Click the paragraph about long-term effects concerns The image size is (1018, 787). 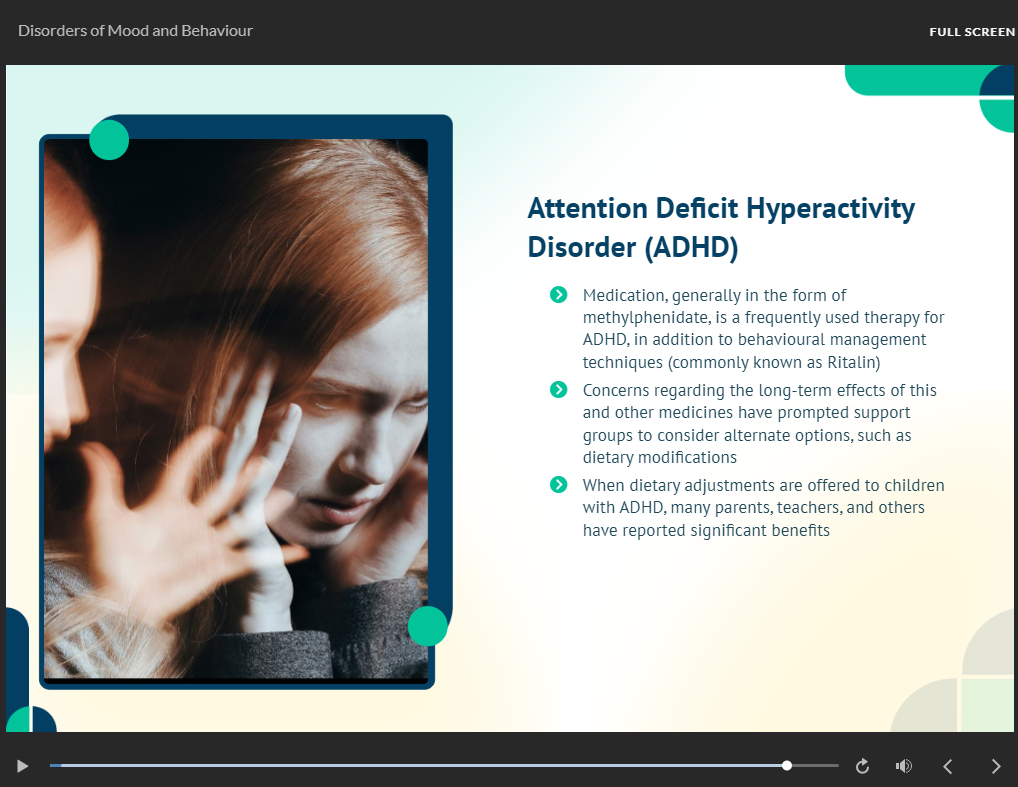pos(760,423)
